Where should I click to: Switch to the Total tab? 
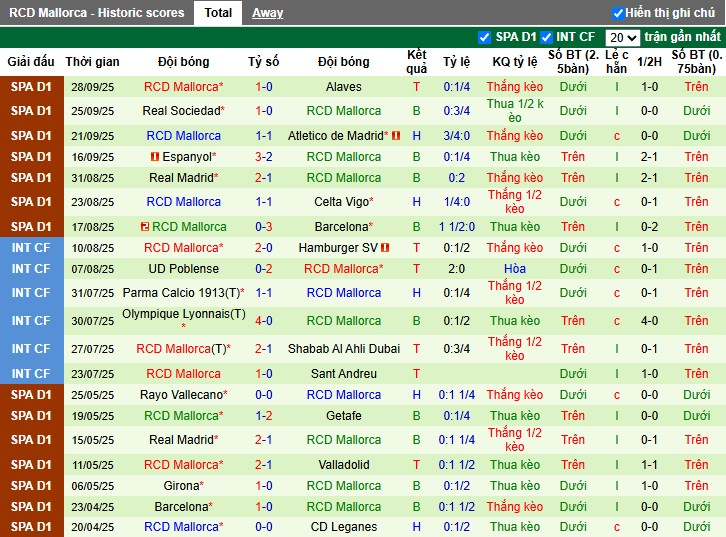[x=218, y=13]
